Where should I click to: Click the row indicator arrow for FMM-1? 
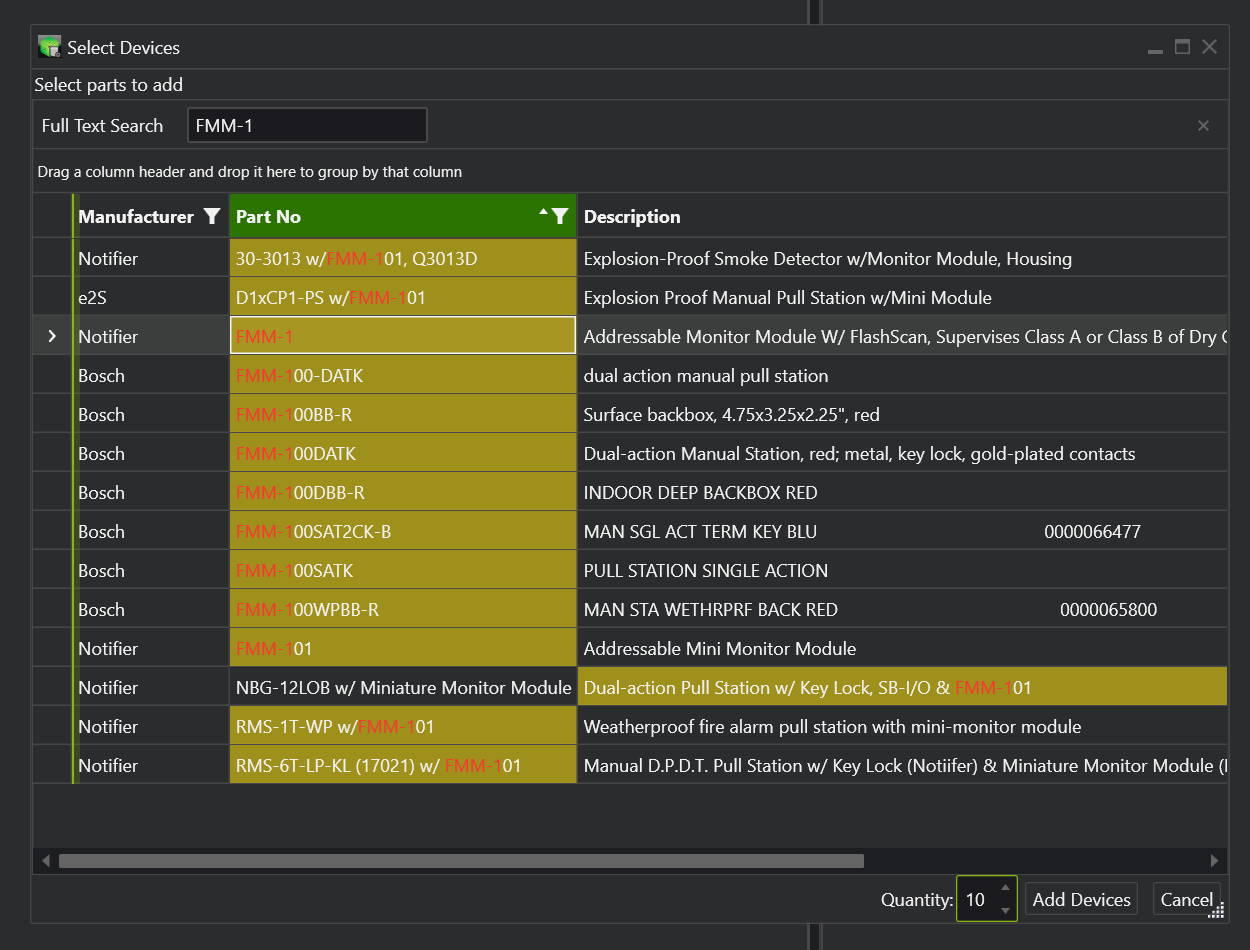pos(52,336)
